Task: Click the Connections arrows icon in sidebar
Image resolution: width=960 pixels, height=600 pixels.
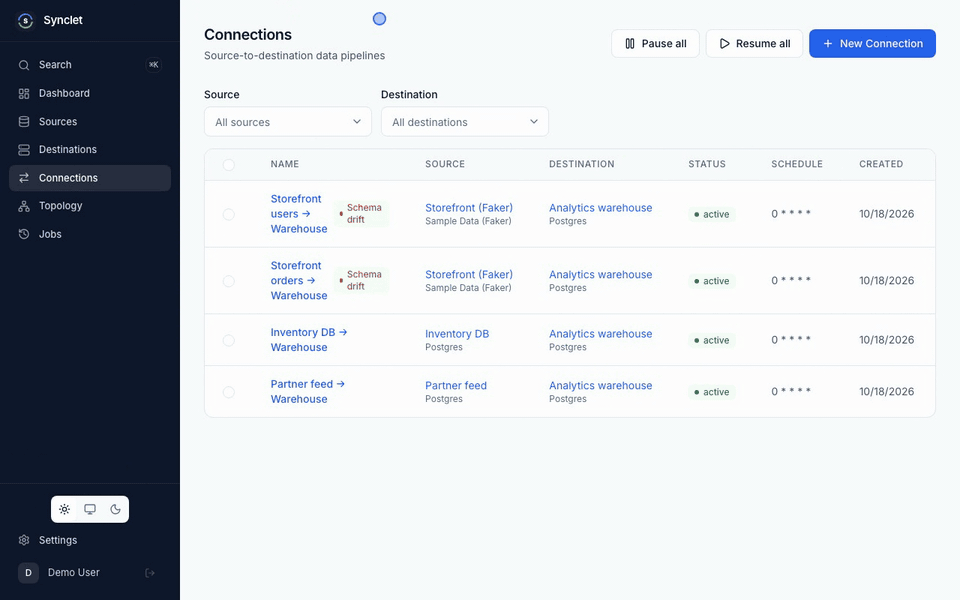Action: pos(24,178)
